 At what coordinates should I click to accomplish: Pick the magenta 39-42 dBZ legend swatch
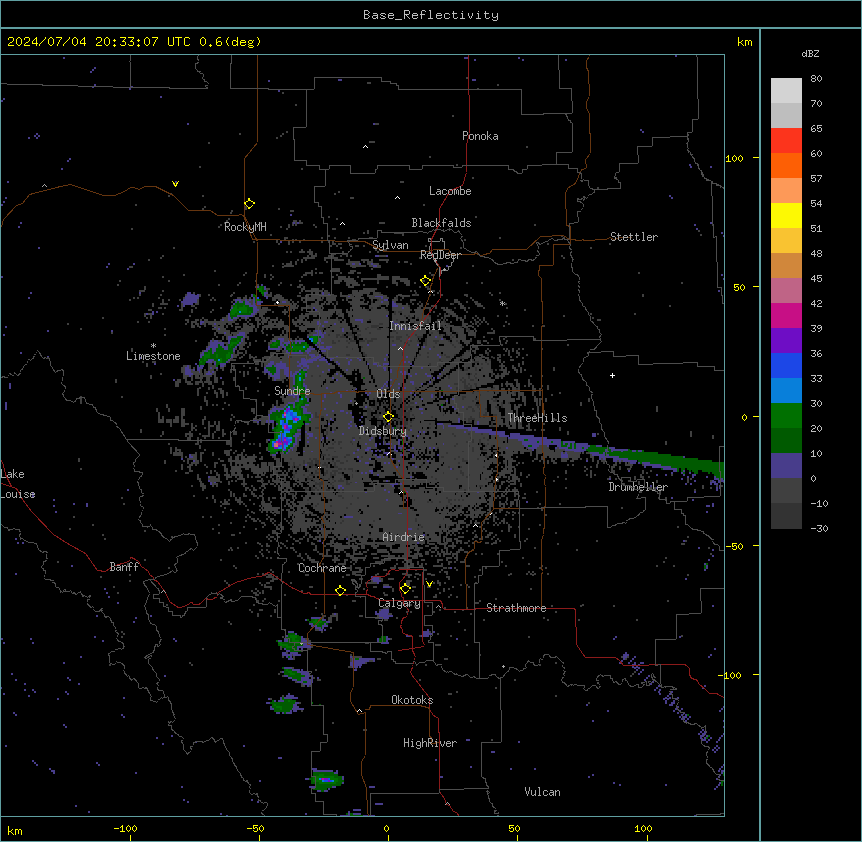(786, 316)
